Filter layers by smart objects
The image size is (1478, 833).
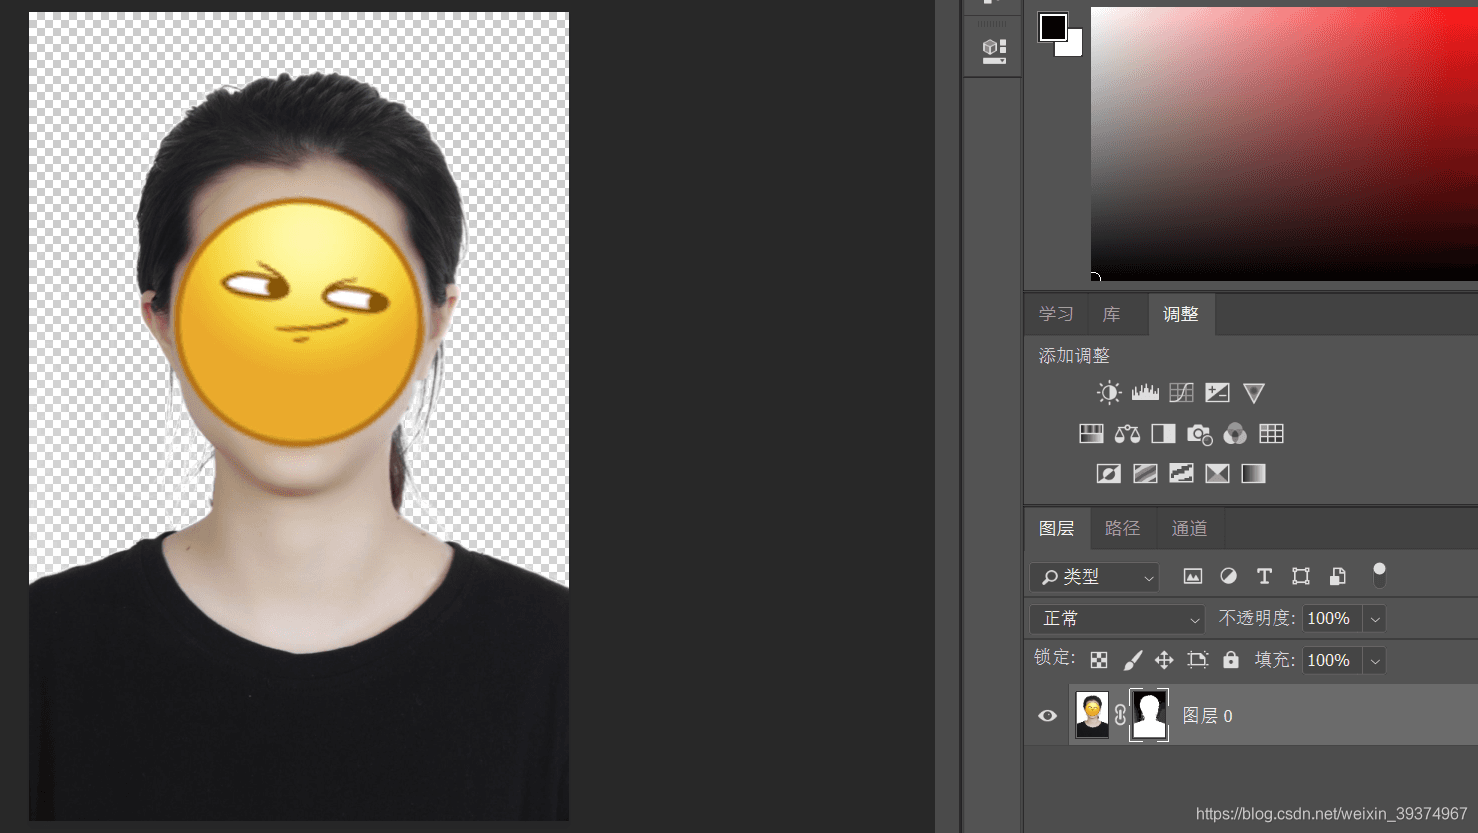click(1337, 577)
